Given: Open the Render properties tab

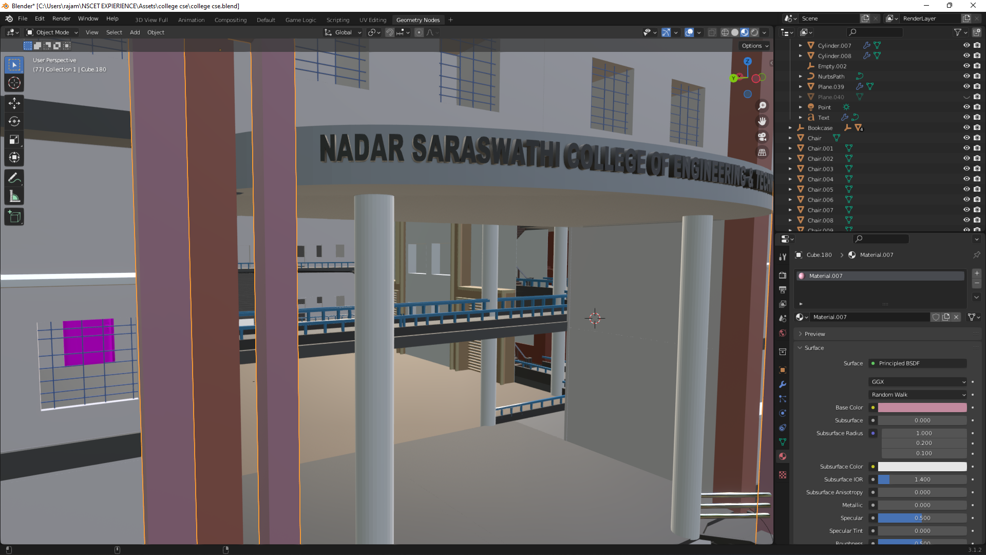Looking at the screenshot, I should coord(783,275).
